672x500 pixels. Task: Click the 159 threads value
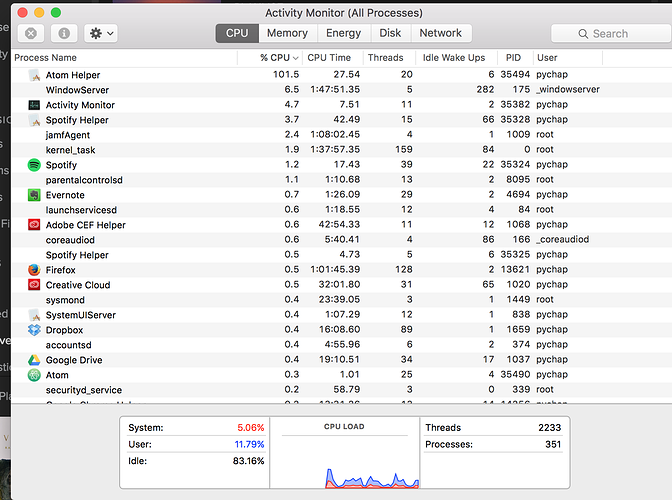pyautogui.click(x=404, y=150)
